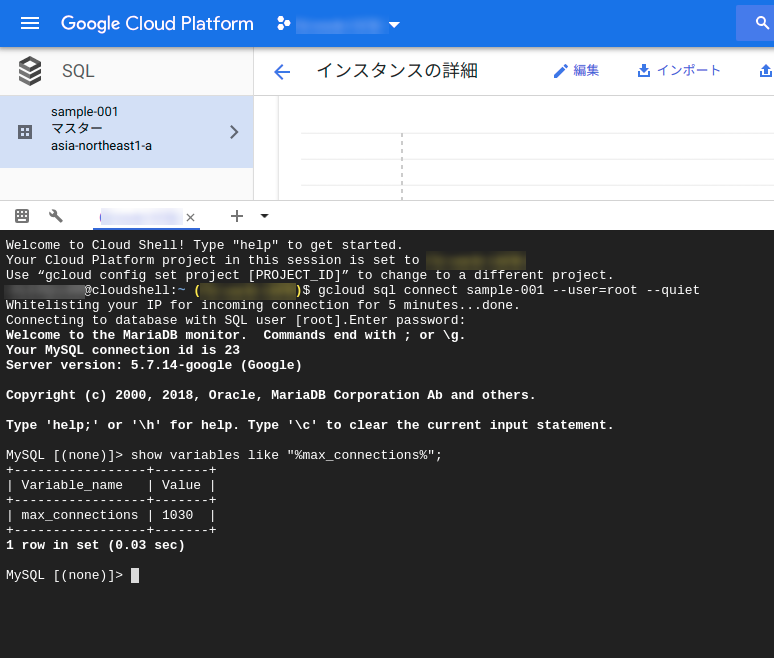Go back using the left arrow

(282, 72)
